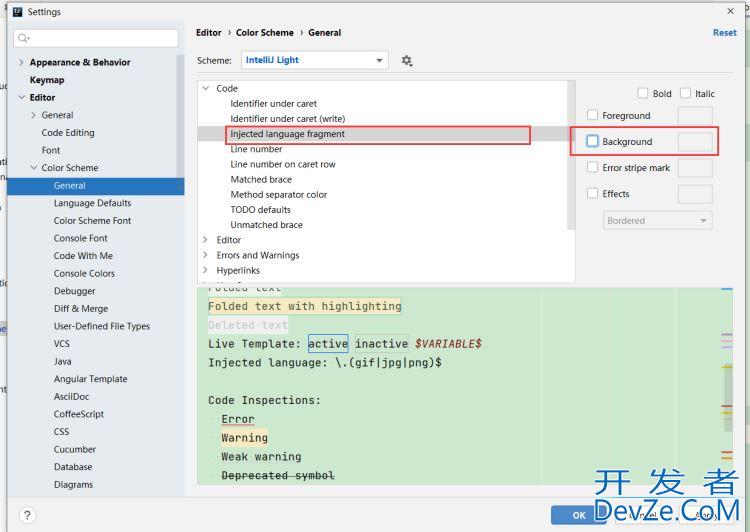
Task: Click the $VARIABLE$ text in preview
Action: point(448,344)
